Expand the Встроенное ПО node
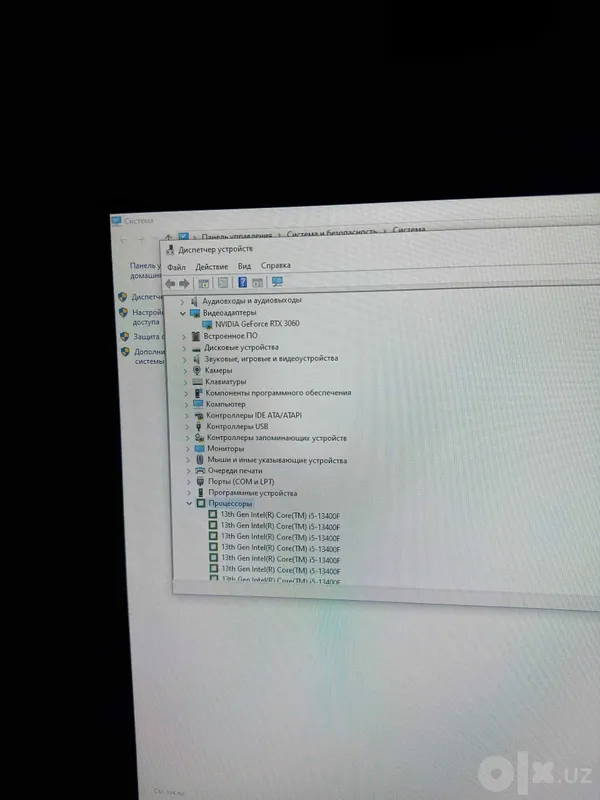This screenshot has height=800, width=600. click(x=184, y=337)
